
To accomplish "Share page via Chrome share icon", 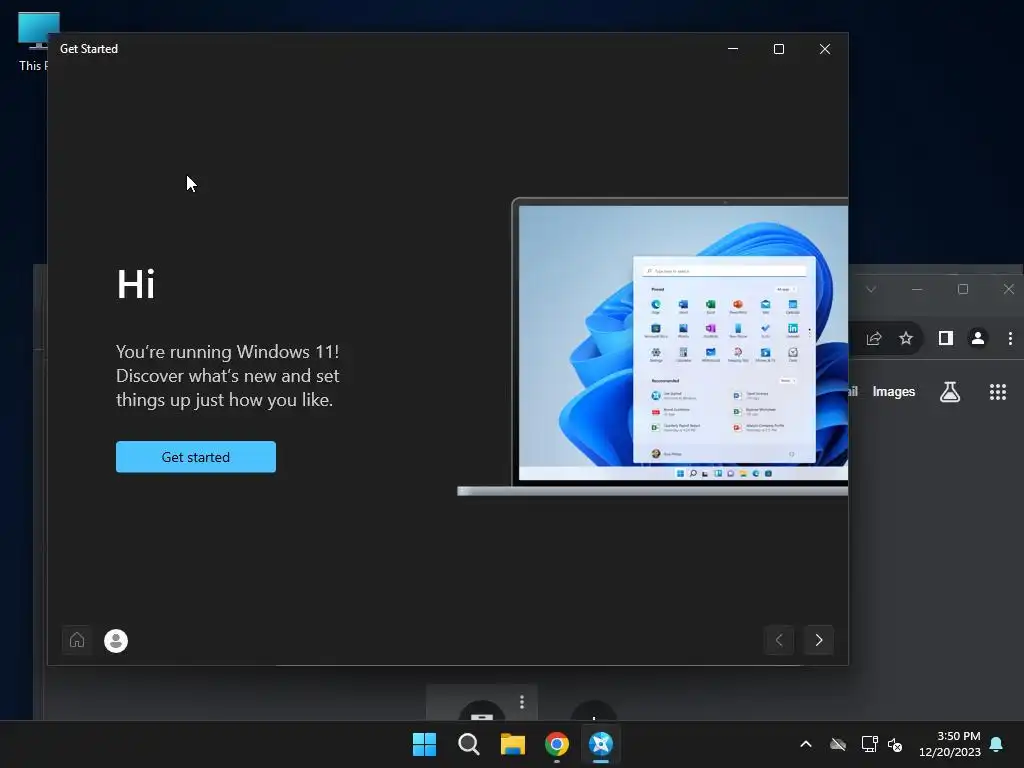I will (874, 338).
